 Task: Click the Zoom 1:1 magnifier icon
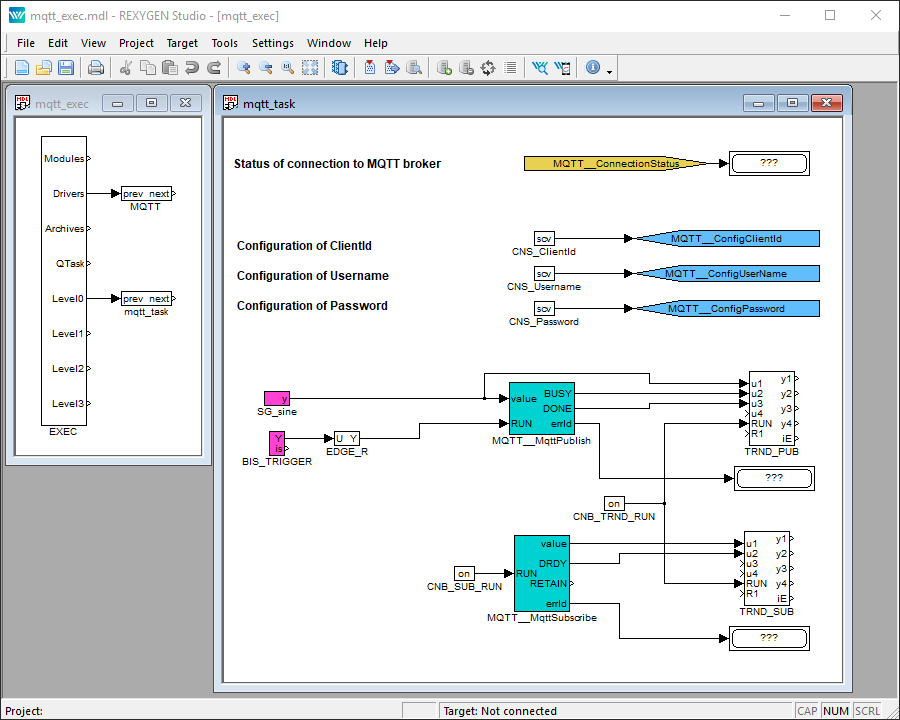tap(288, 68)
